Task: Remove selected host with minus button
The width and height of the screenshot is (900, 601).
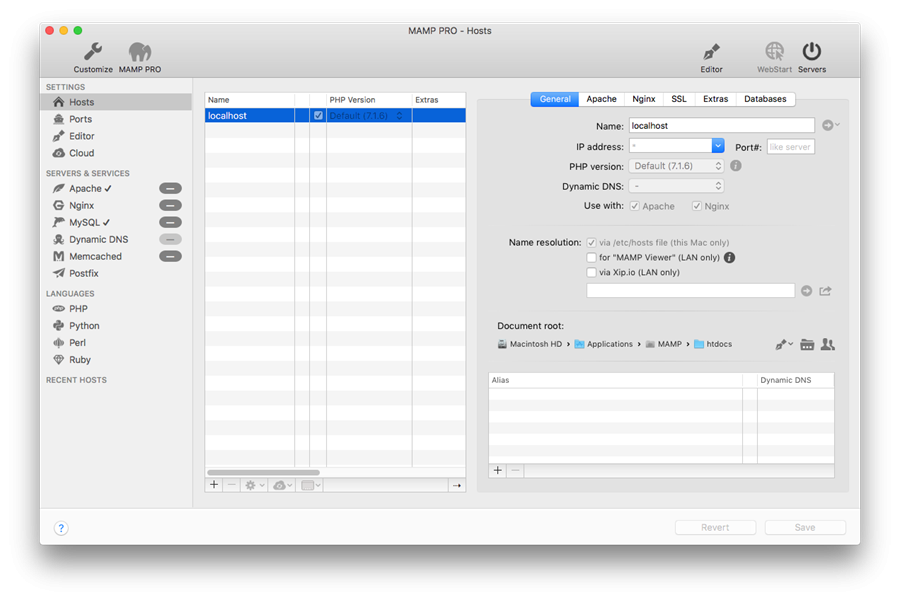Action: coord(231,485)
